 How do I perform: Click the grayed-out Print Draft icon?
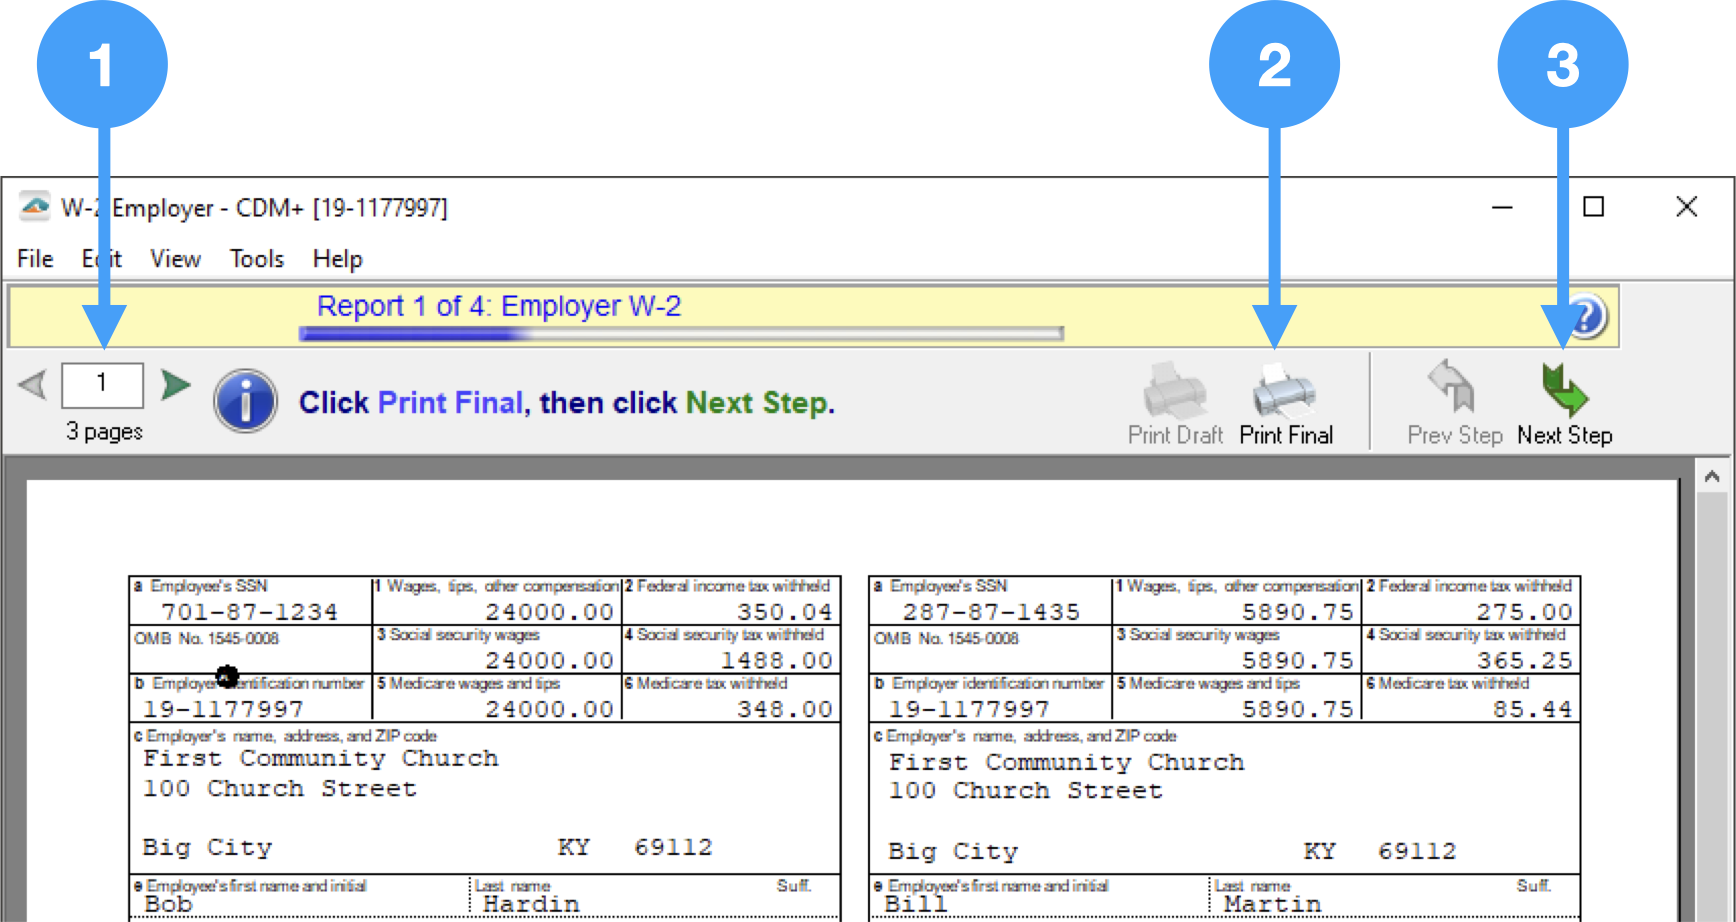click(1175, 396)
